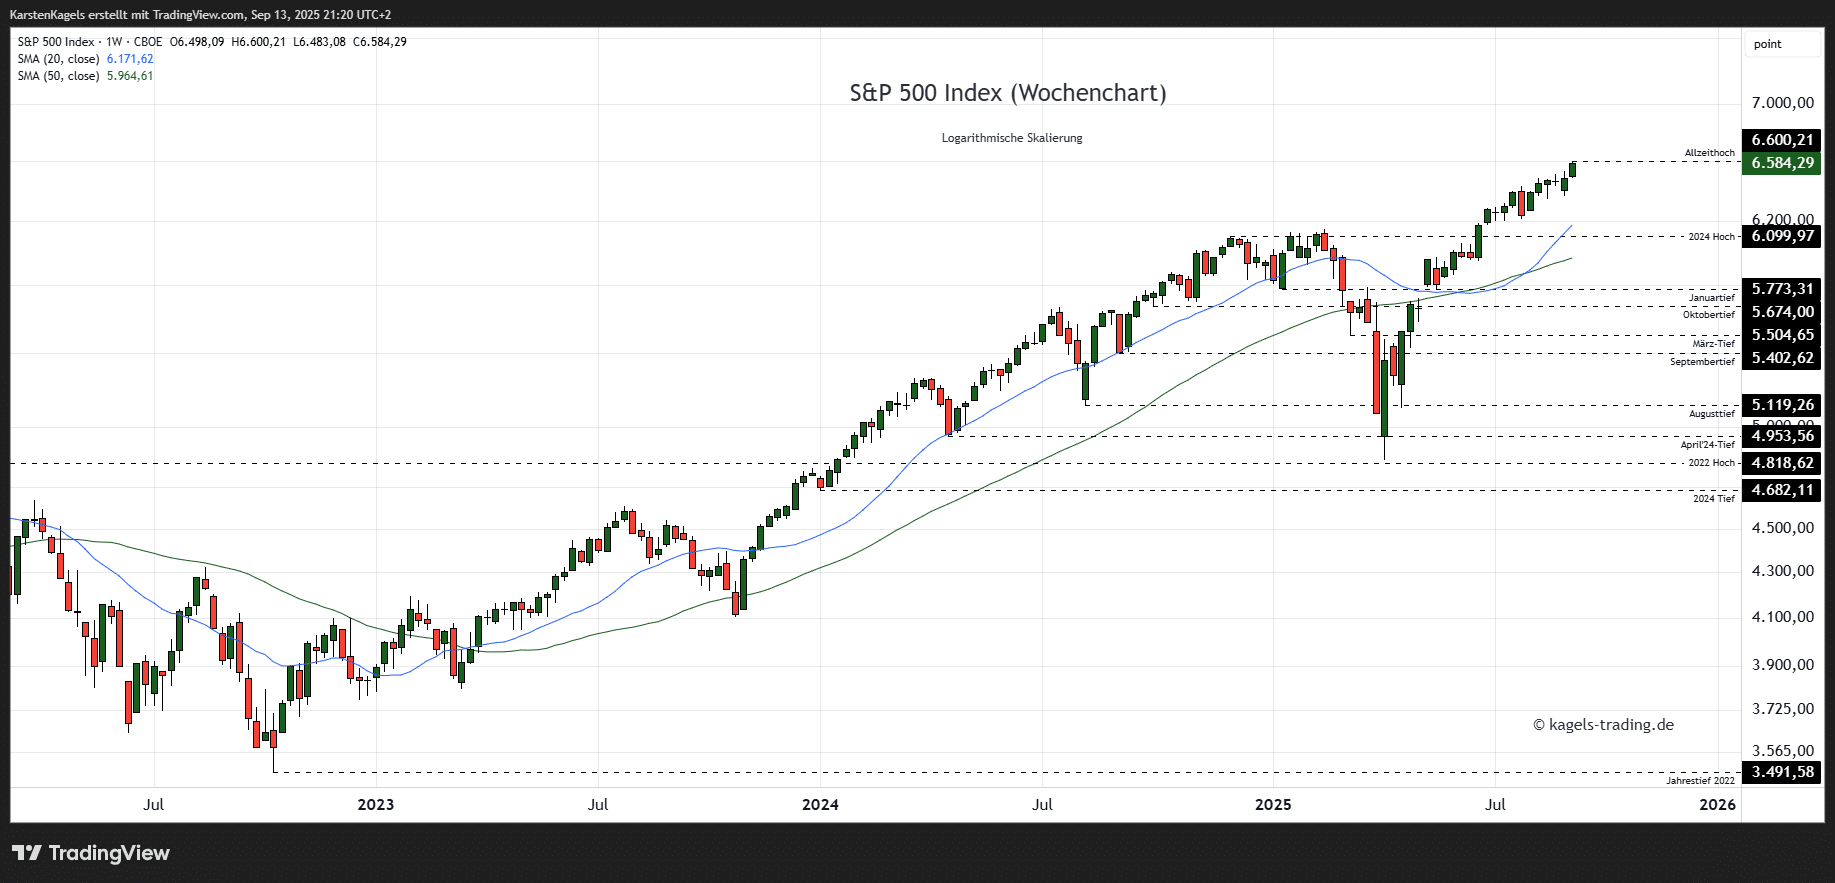
Task: Click the 4.500,00 price axis value
Action: (1783, 528)
